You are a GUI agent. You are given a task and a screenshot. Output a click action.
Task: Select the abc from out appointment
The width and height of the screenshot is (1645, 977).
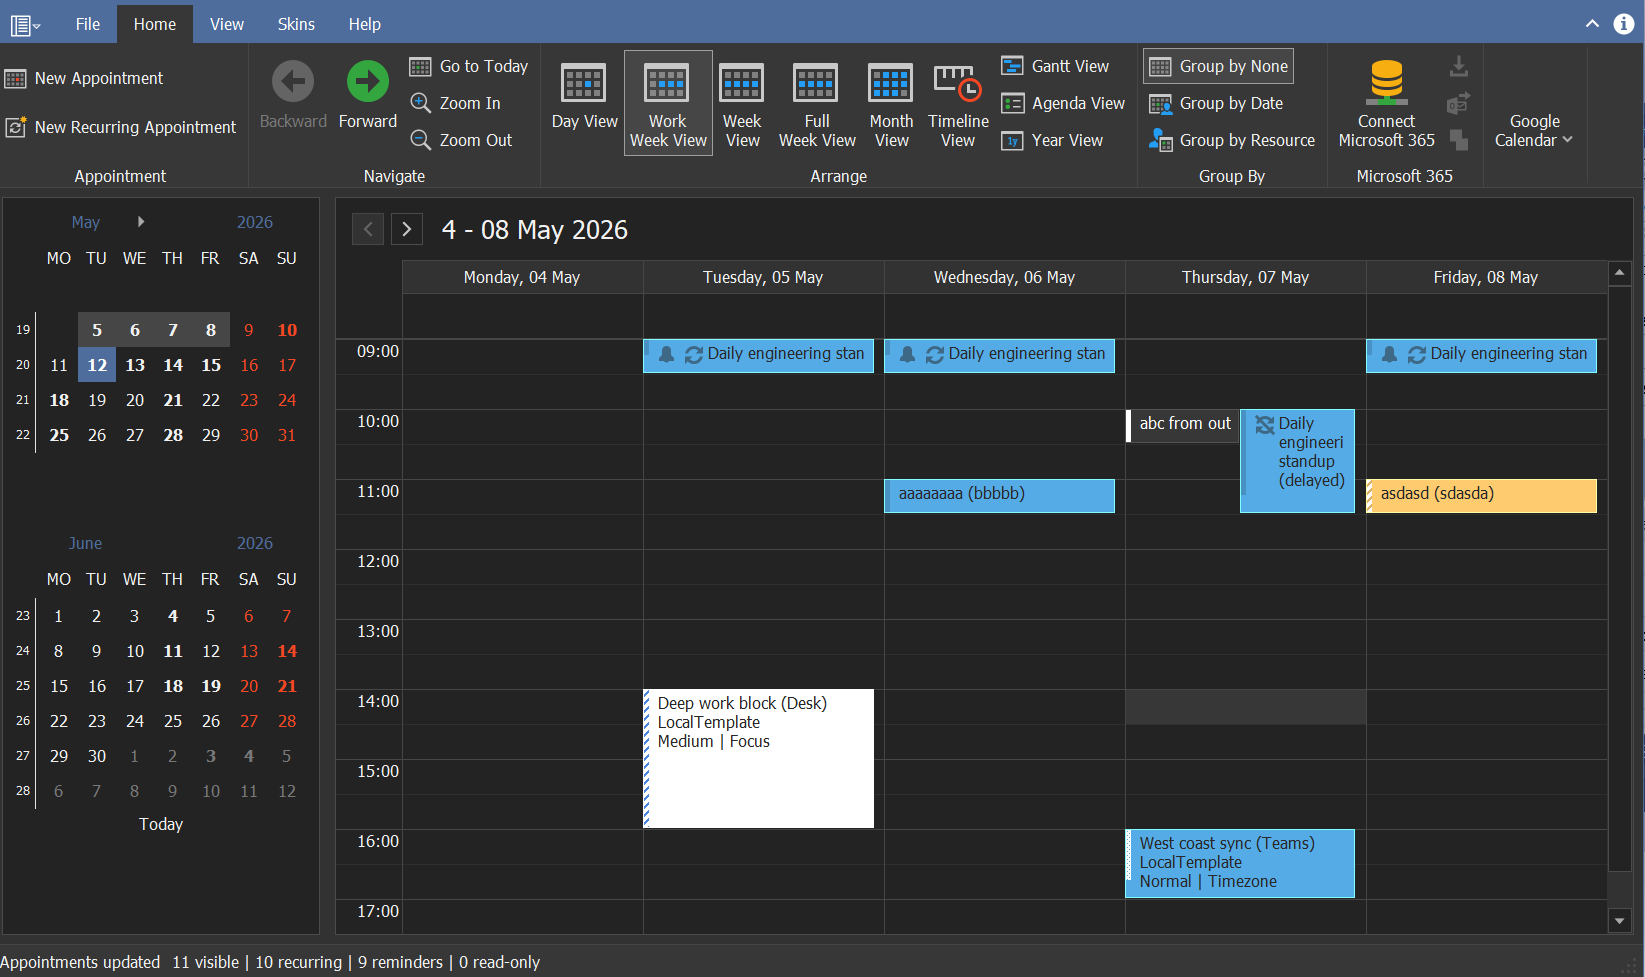pos(1182,425)
